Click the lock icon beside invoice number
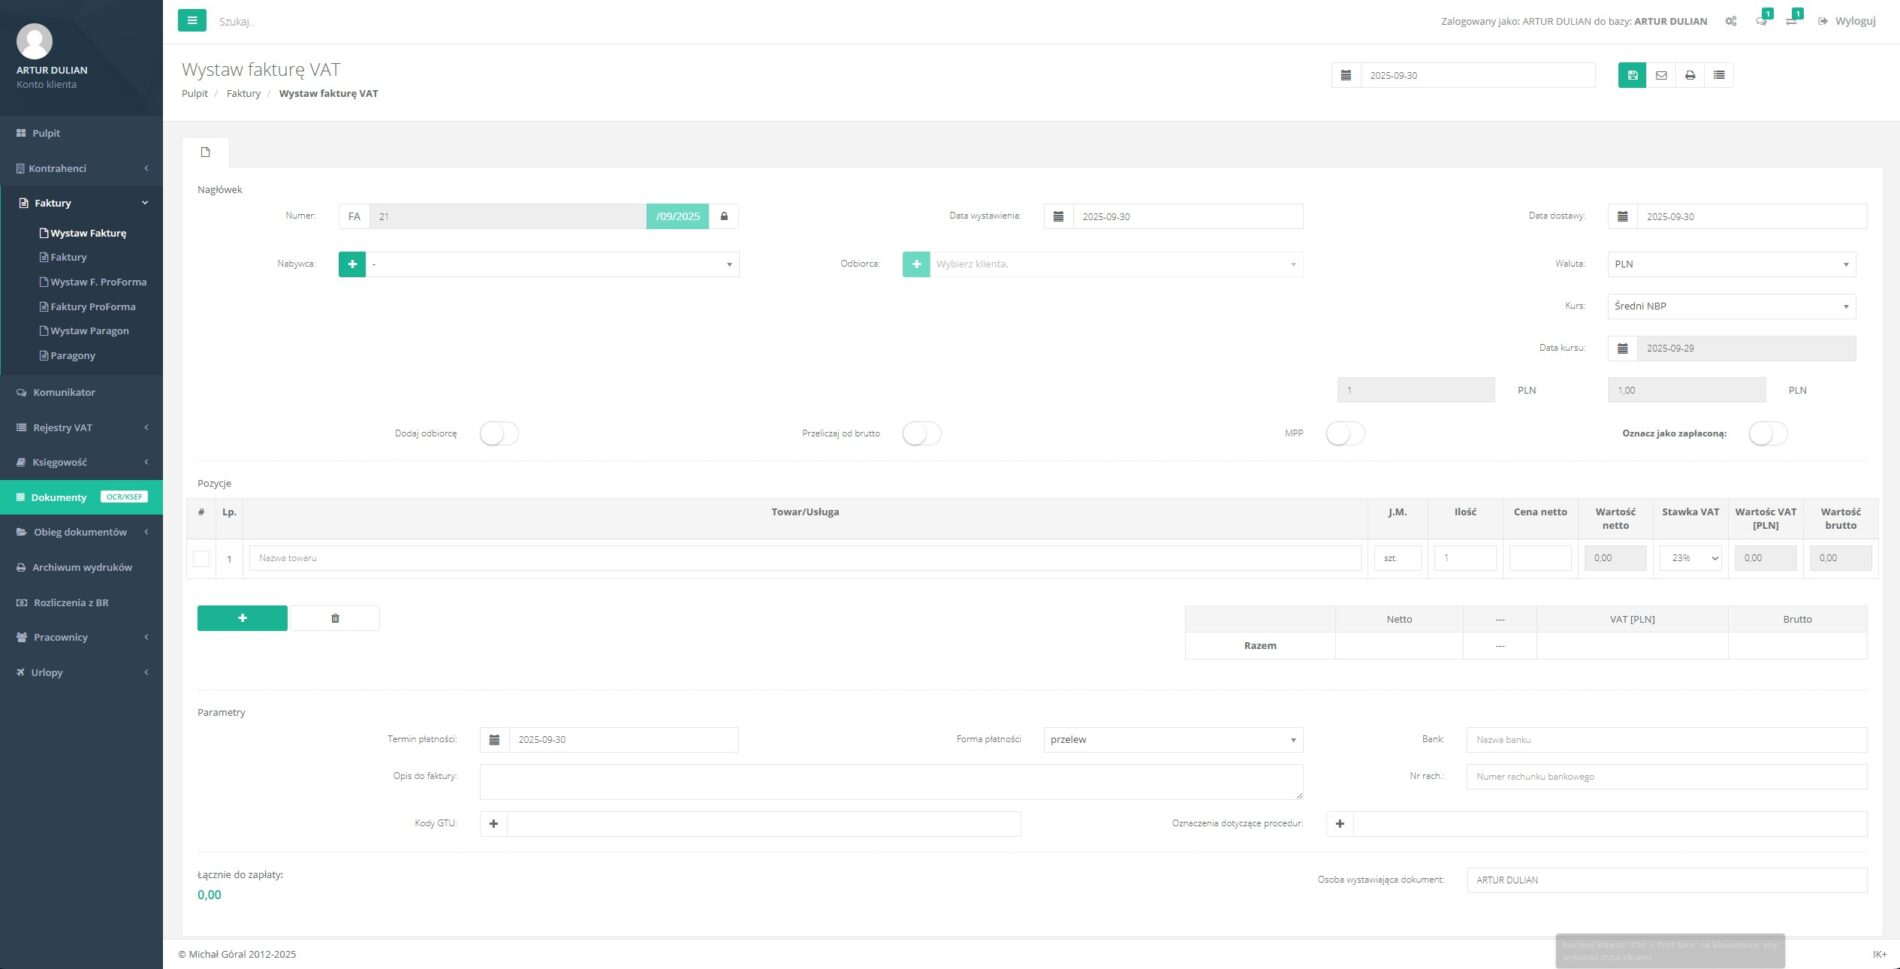The width and height of the screenshot is (1900, 969). point(724,216)
